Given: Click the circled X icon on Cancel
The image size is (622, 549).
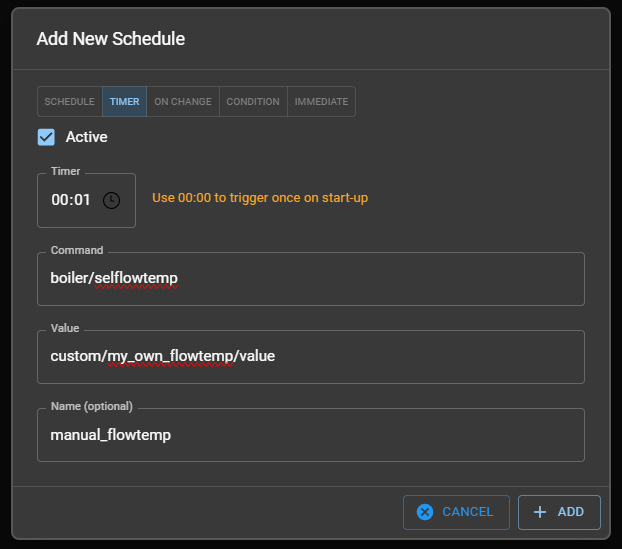Looking at the screenshot, I should coord(425,512).
